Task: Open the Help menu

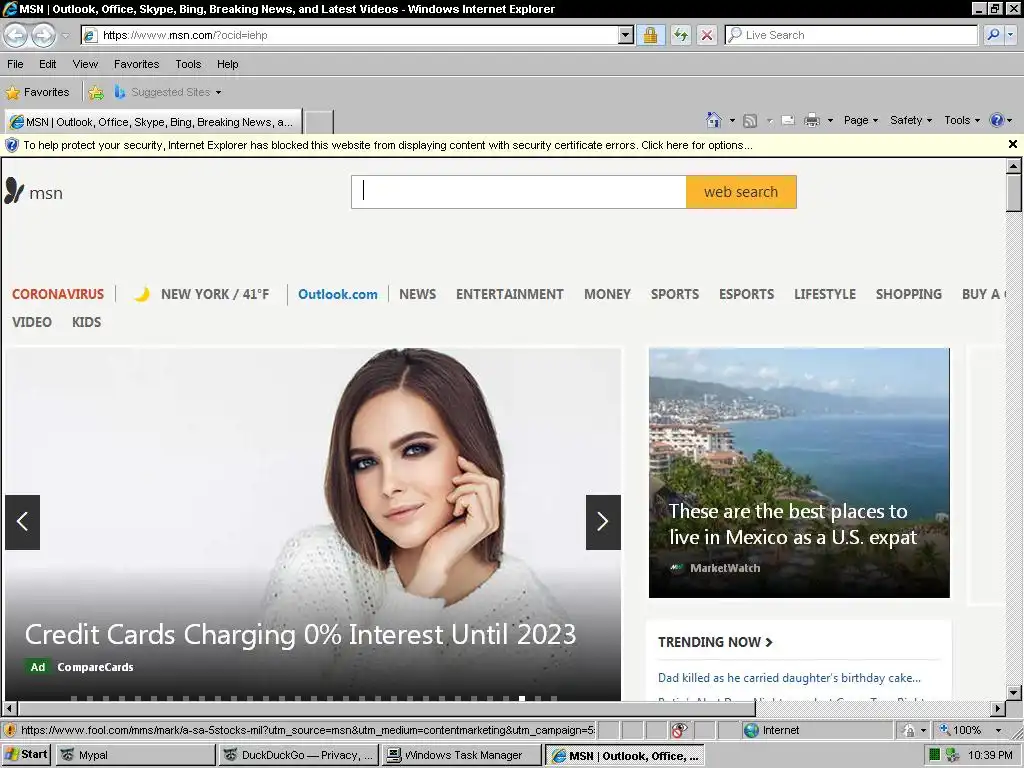Action: click(227, 64)
